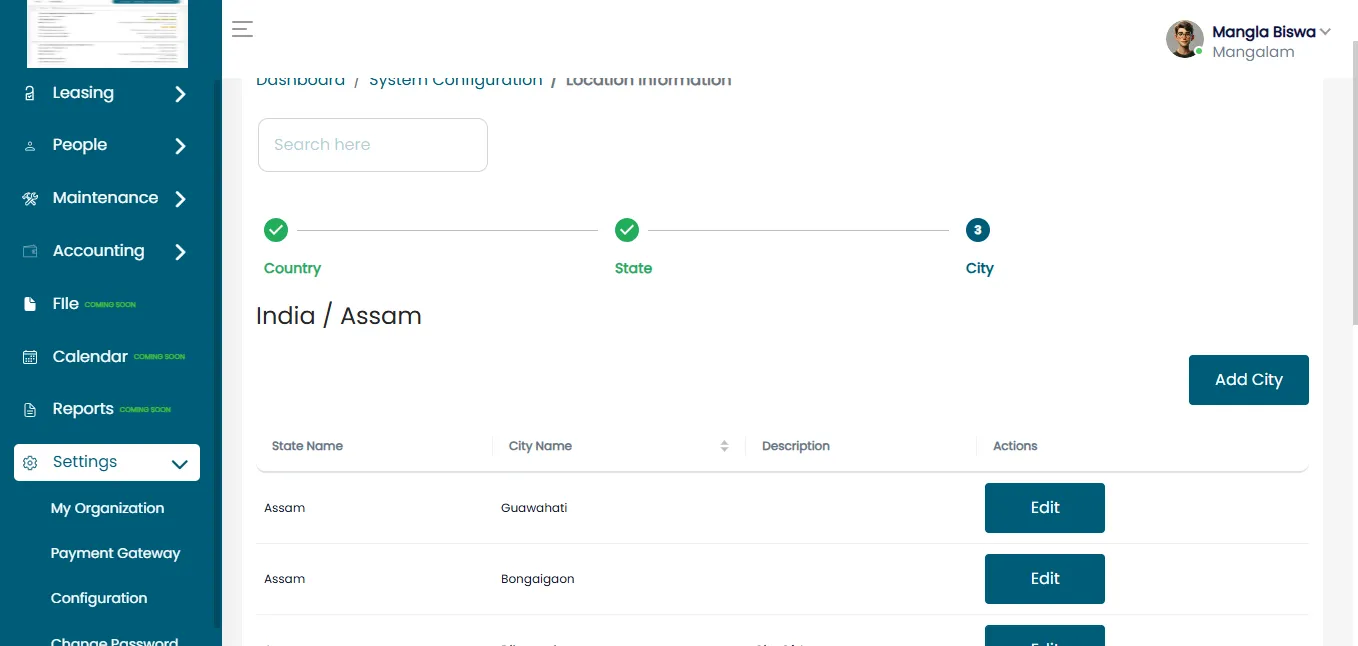The image size is (1358, 646).
Task: Open the Mangla Biswa user dropdown
Action: (x=1325, y=32)
